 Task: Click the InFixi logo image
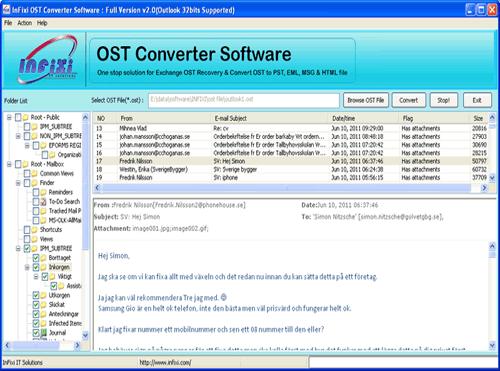[48, 59]
